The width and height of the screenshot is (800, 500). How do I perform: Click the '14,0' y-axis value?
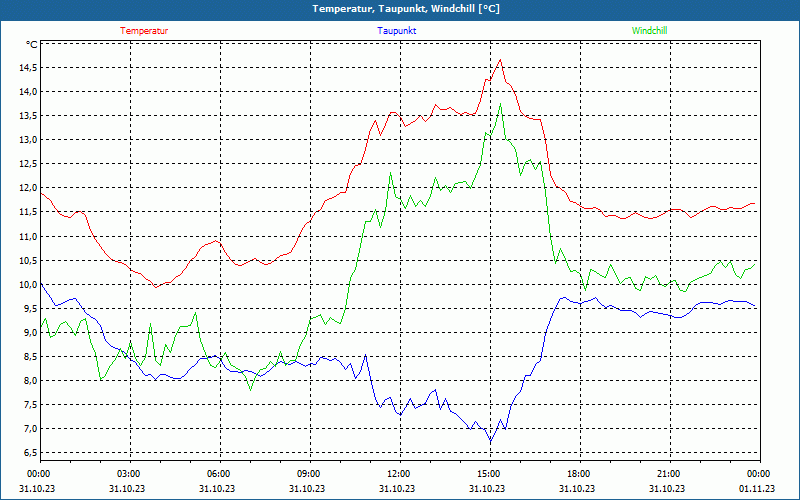click(x=29, y=92)
